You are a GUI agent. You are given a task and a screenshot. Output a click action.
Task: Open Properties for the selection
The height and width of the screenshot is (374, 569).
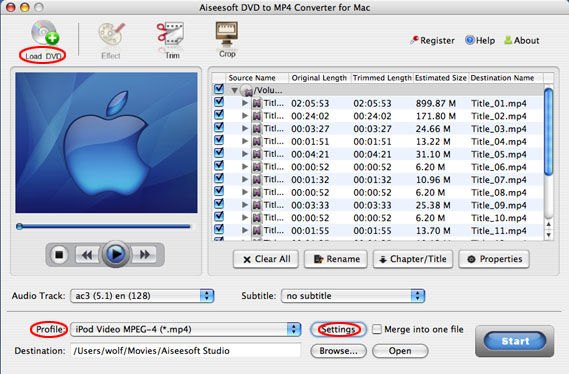click(x=494, y=259)
